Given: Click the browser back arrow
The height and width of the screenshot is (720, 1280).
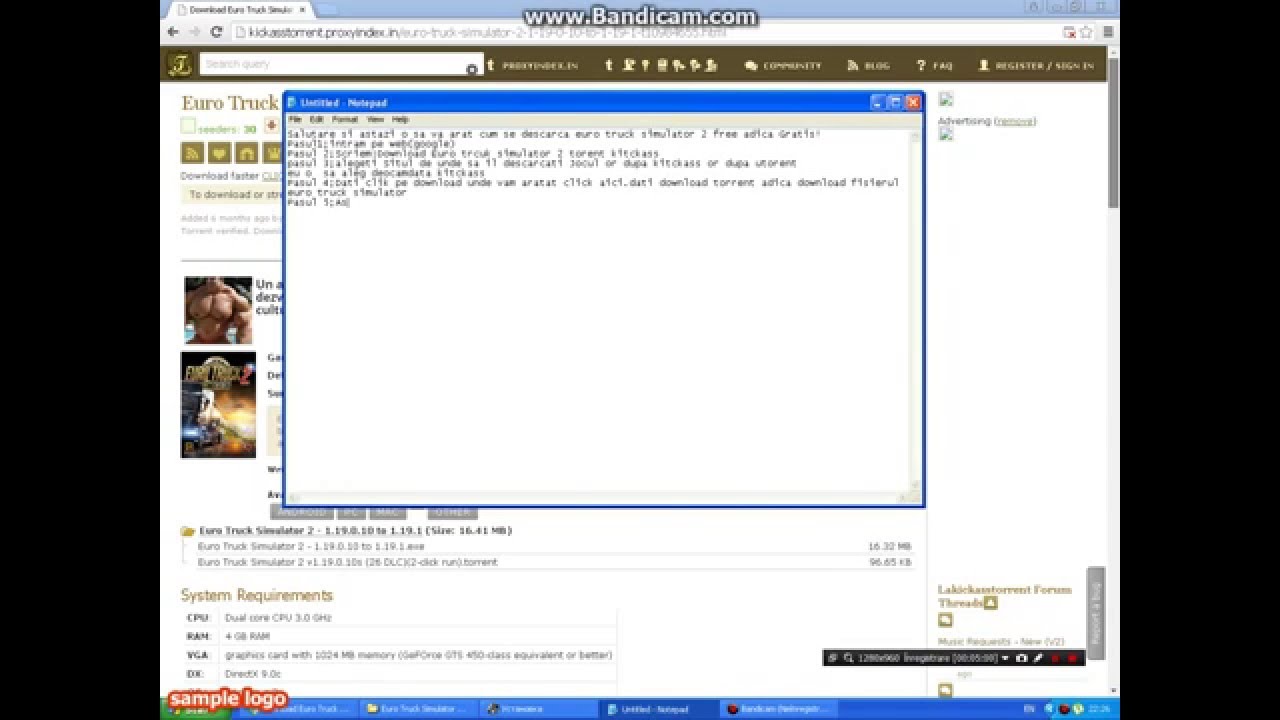Looking at the screenshot, I should 173,32.
